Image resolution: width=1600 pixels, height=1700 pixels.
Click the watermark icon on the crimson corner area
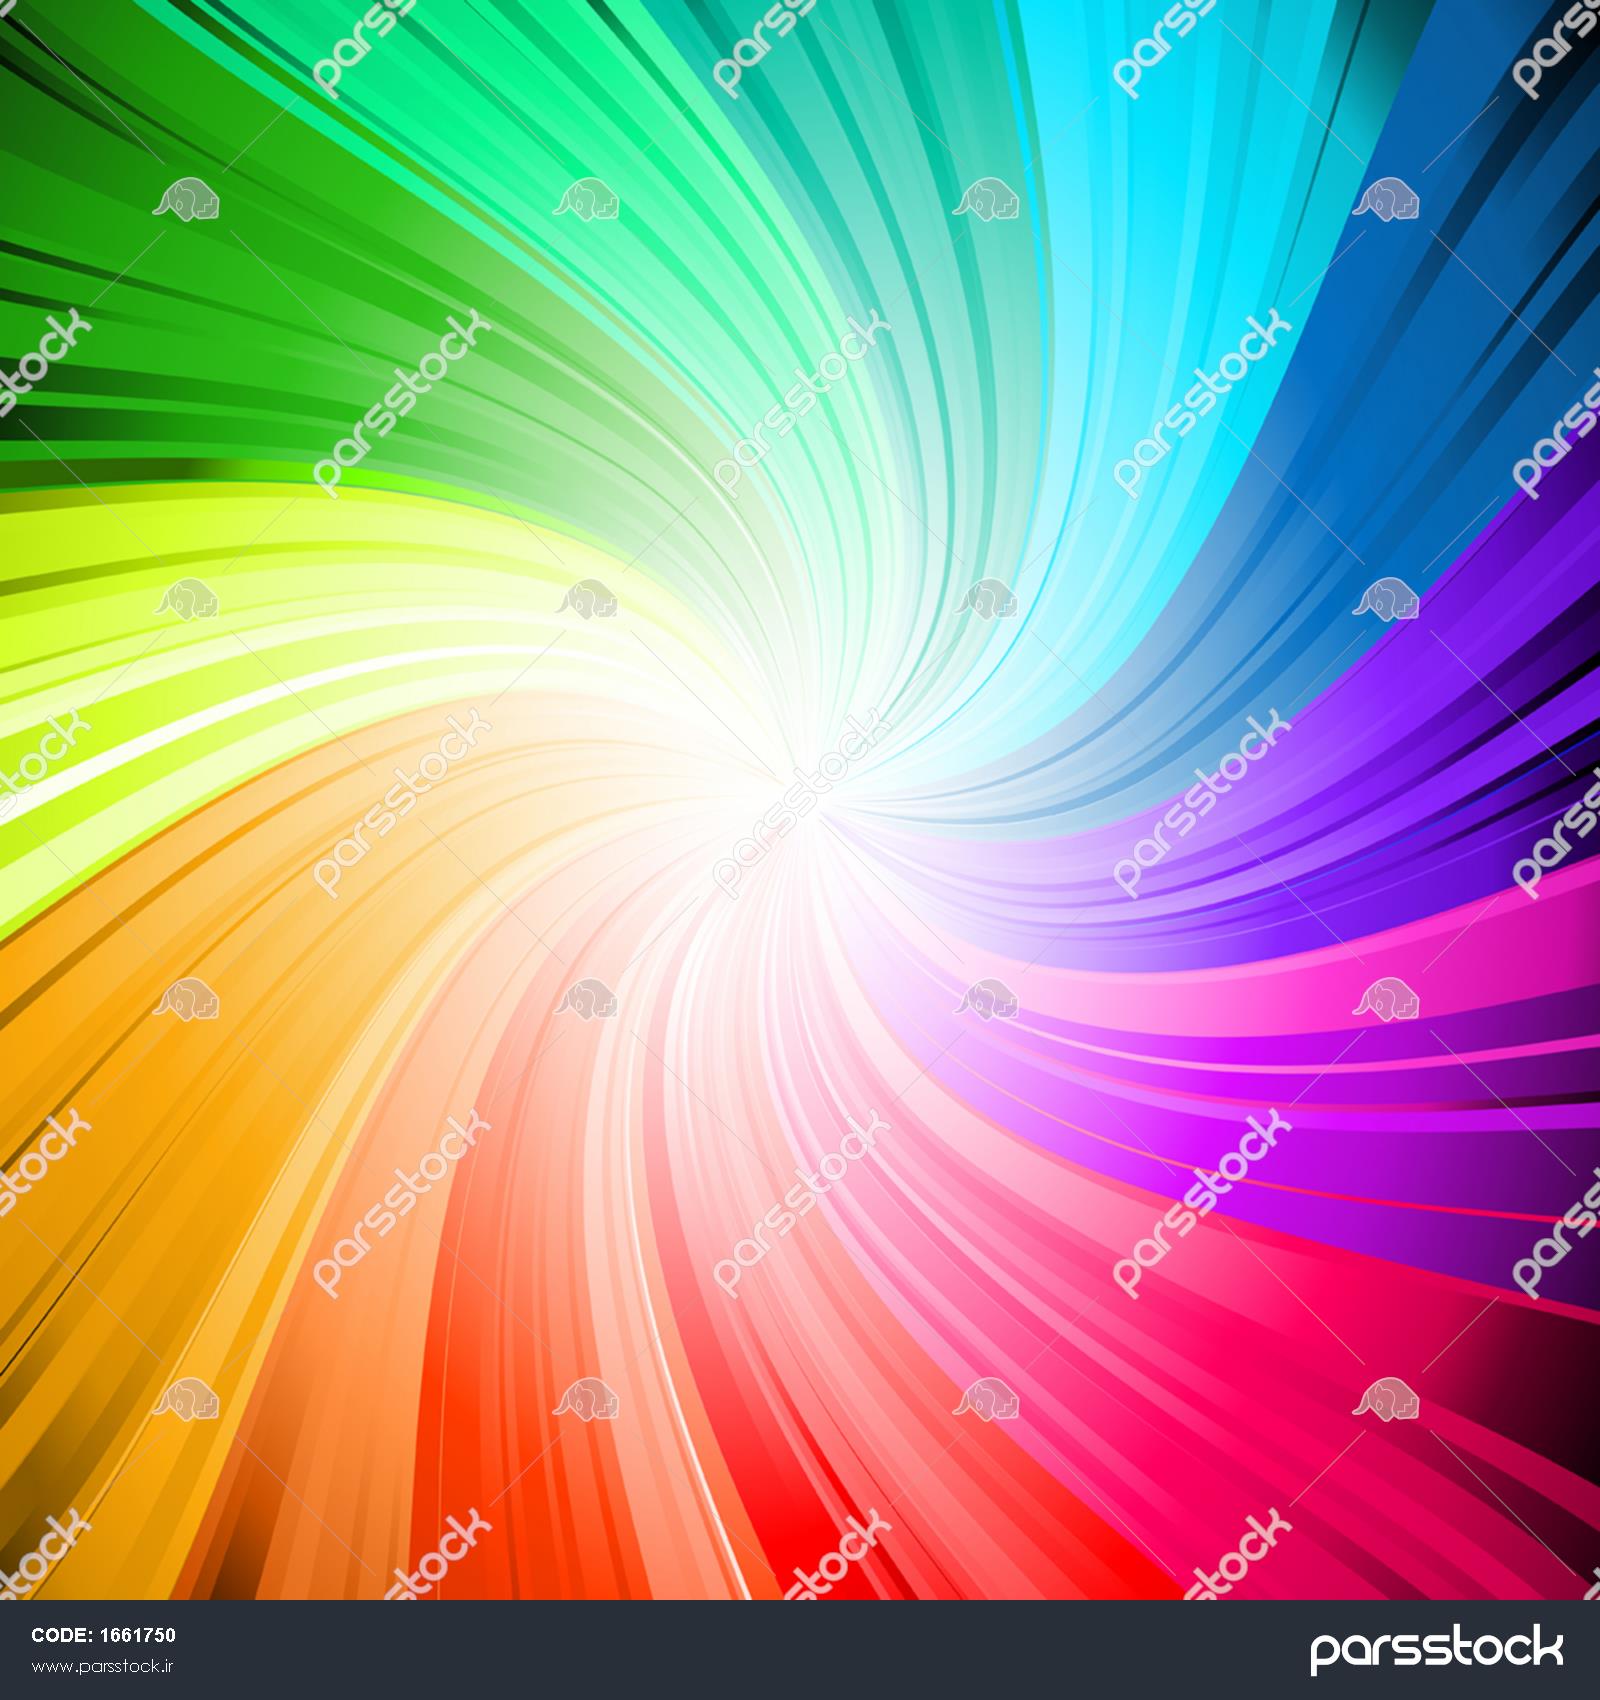tap(1386, 1399)
